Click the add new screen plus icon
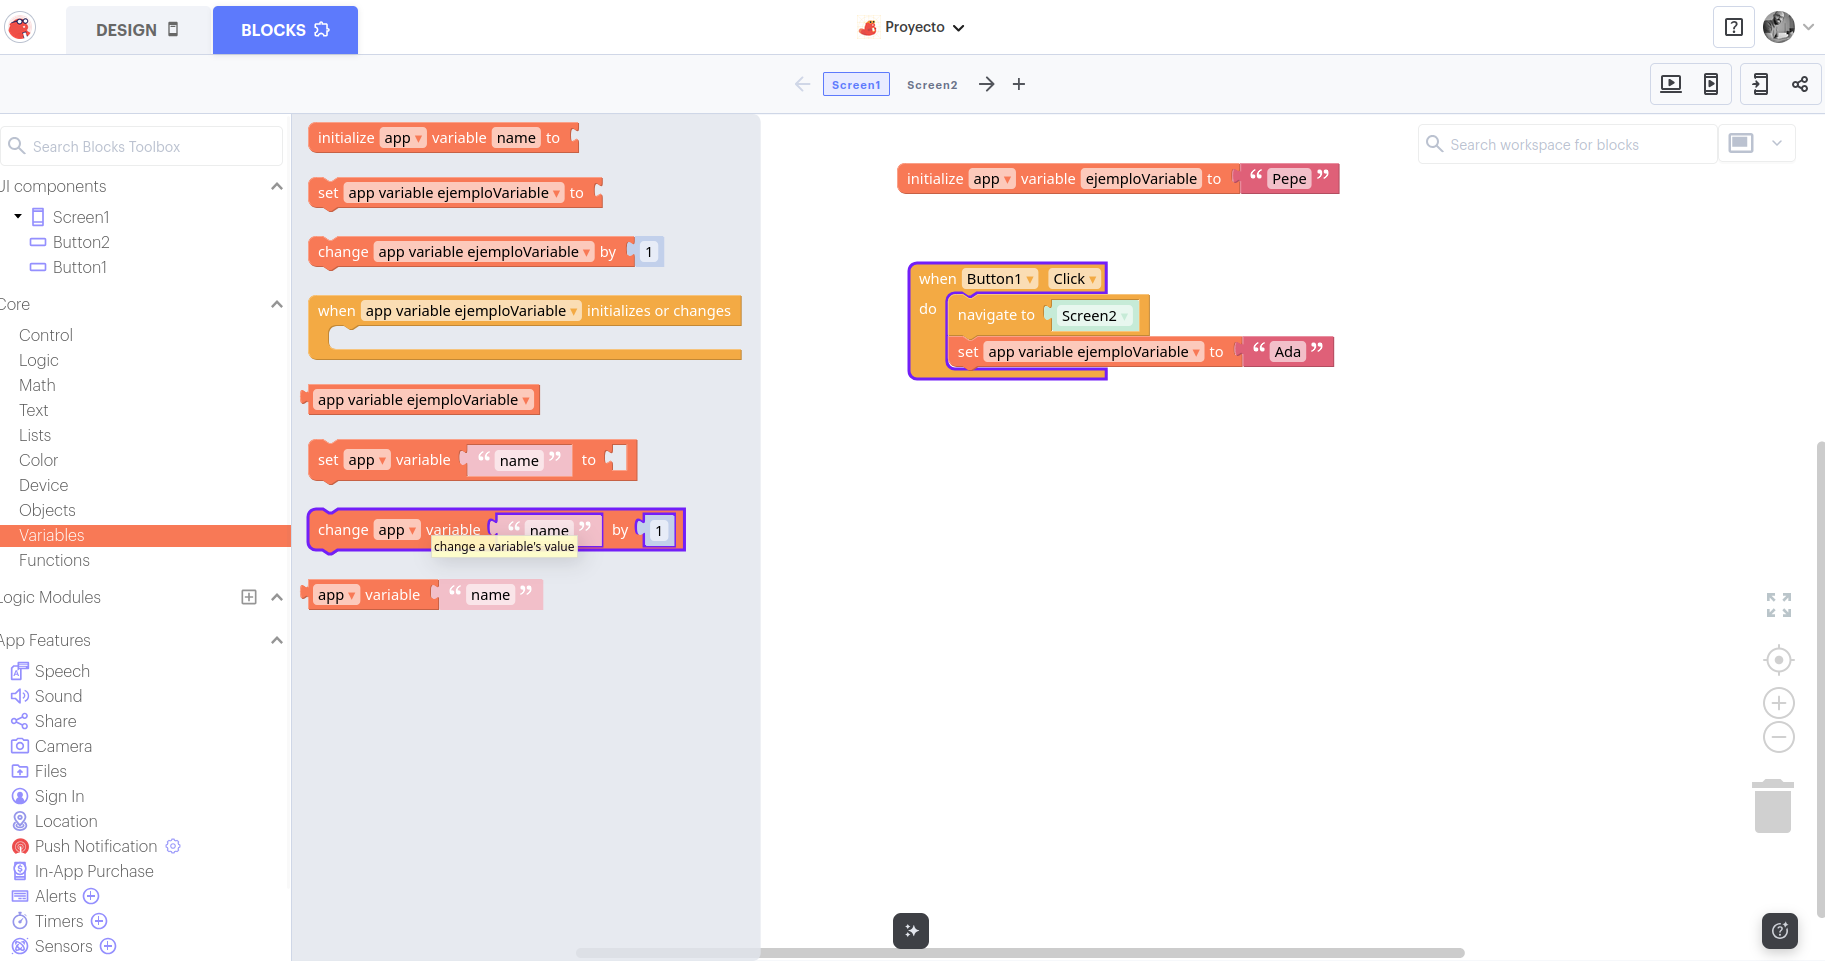Screen dimensions: 1825x961 [1019, 85]
